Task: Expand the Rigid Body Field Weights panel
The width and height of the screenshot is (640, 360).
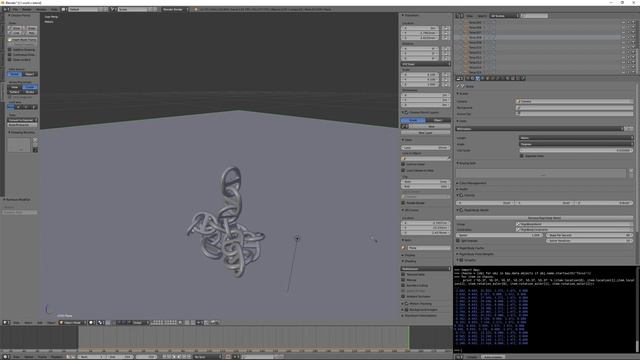Action: tap(475, 254)
